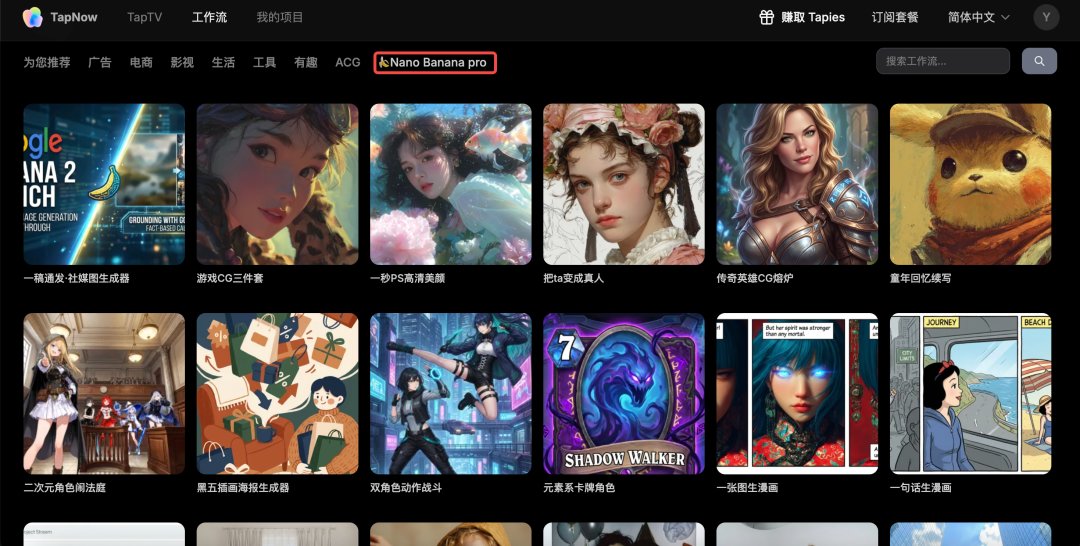1080x546 pixels.
Task: Switch to the 广告 category
Action: (x=100, y=62)
